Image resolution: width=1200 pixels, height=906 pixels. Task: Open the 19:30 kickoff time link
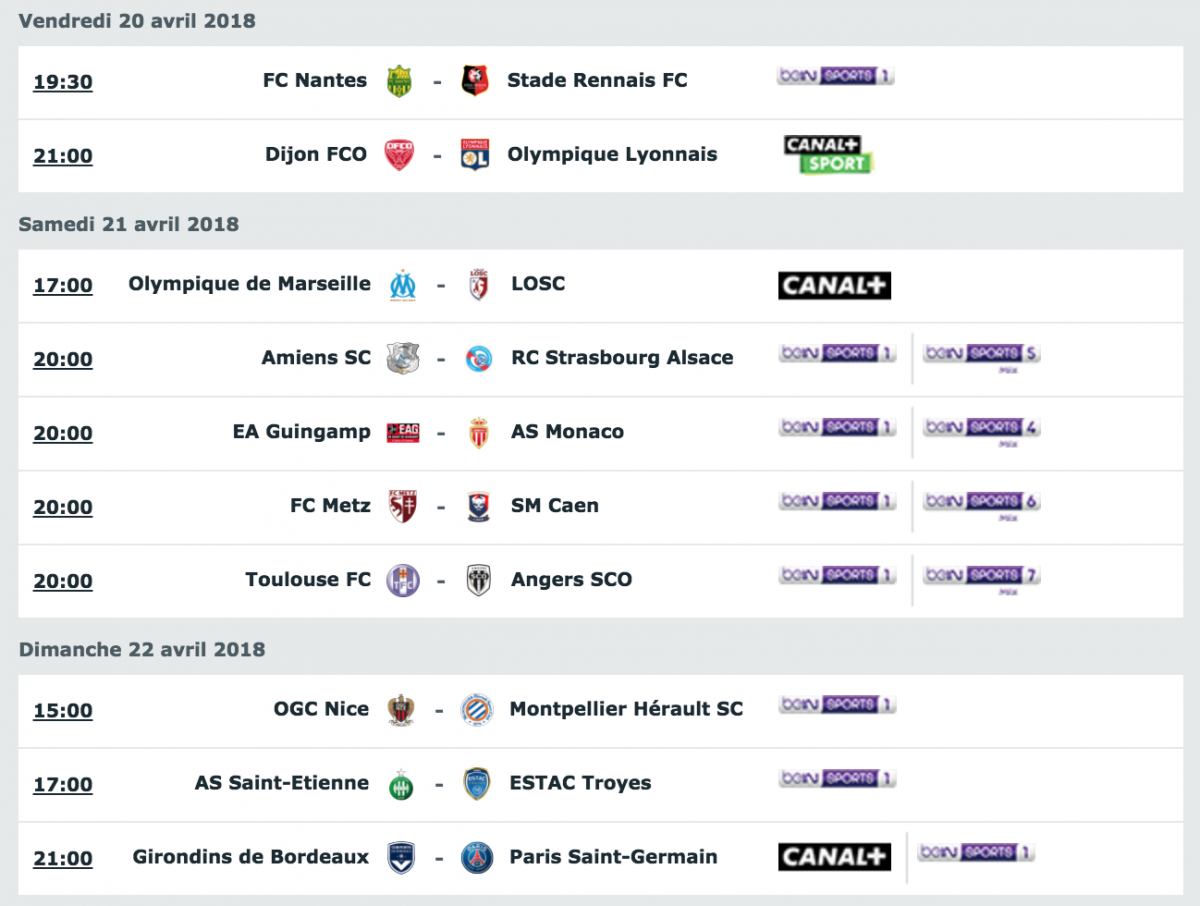click(x=63, y=82)
